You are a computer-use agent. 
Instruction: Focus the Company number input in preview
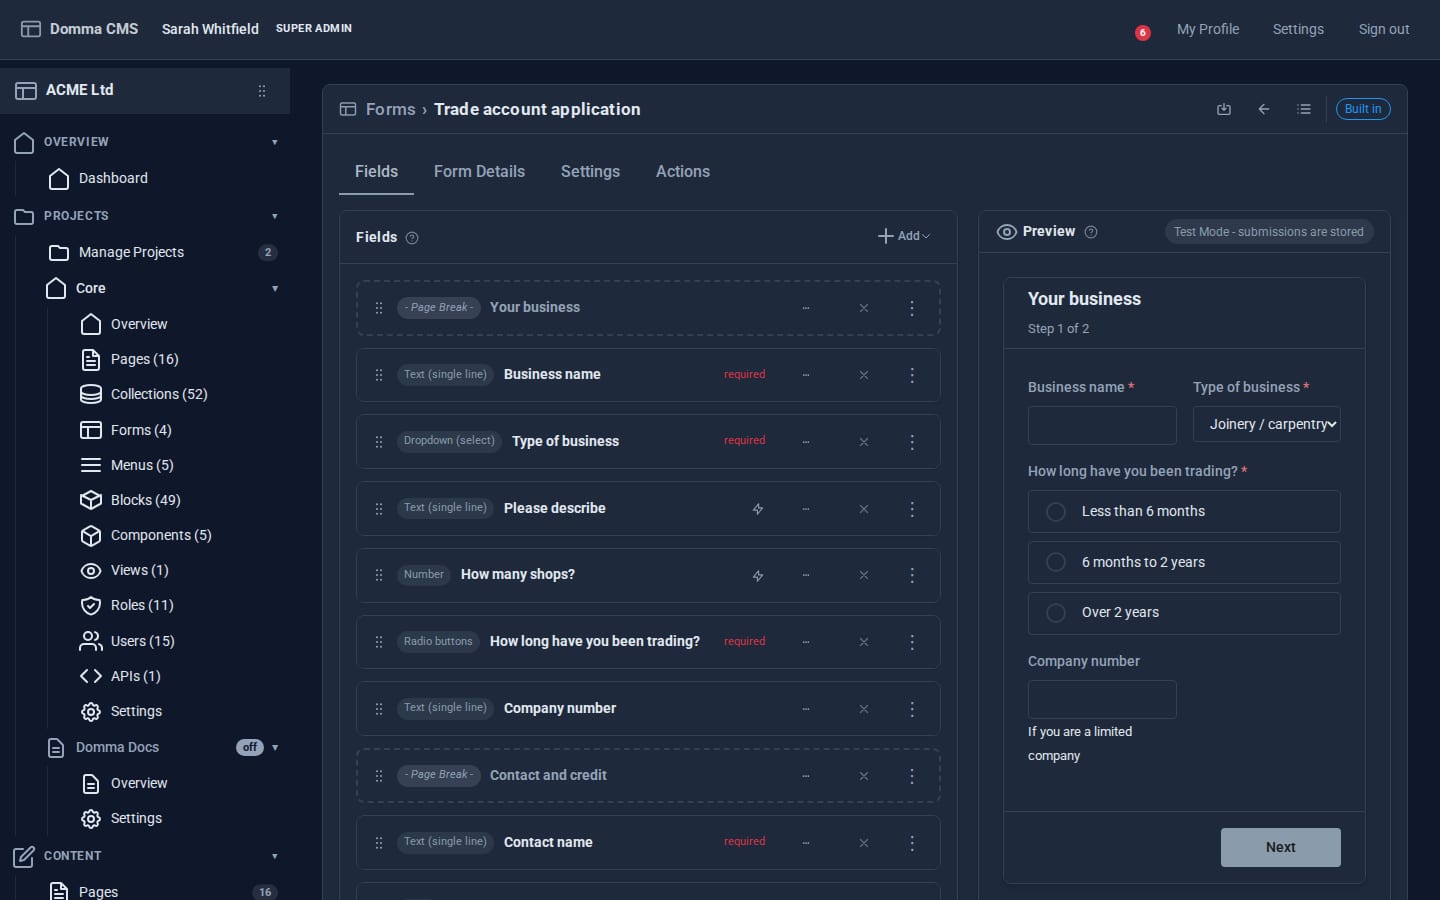click(1102, 699)
